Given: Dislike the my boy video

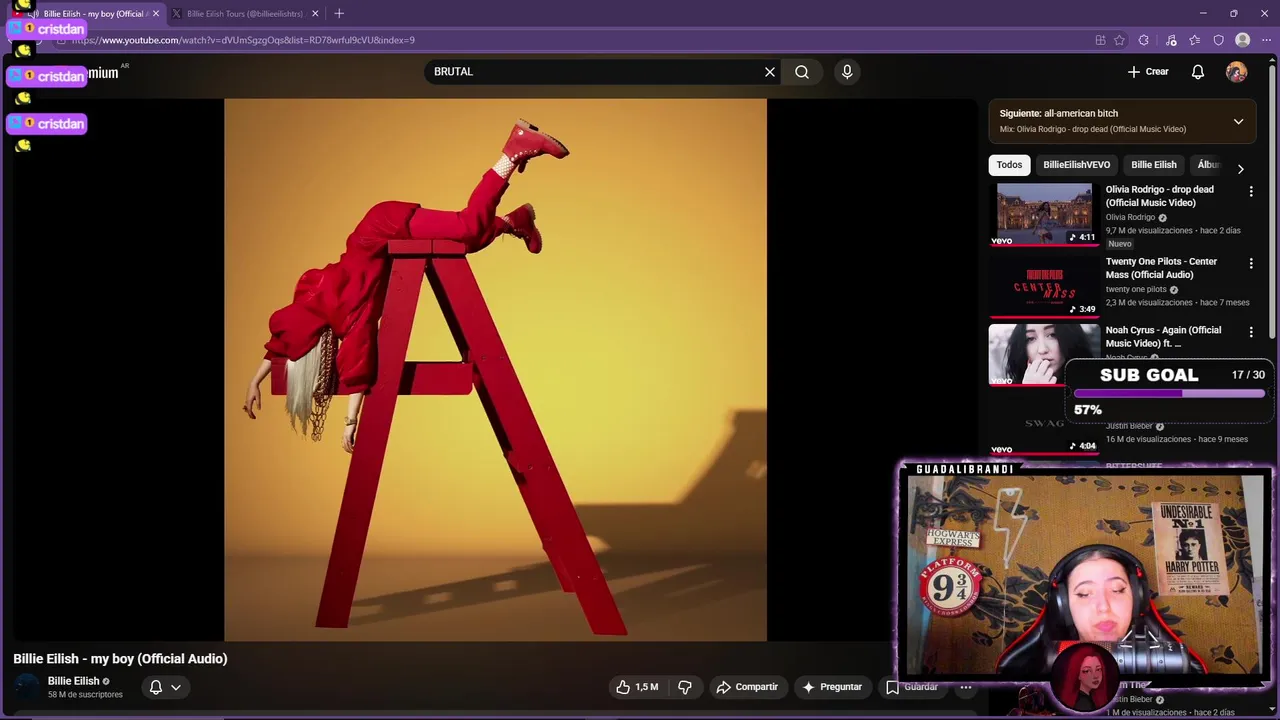Looking at the screenshot, I should point(685,687).
